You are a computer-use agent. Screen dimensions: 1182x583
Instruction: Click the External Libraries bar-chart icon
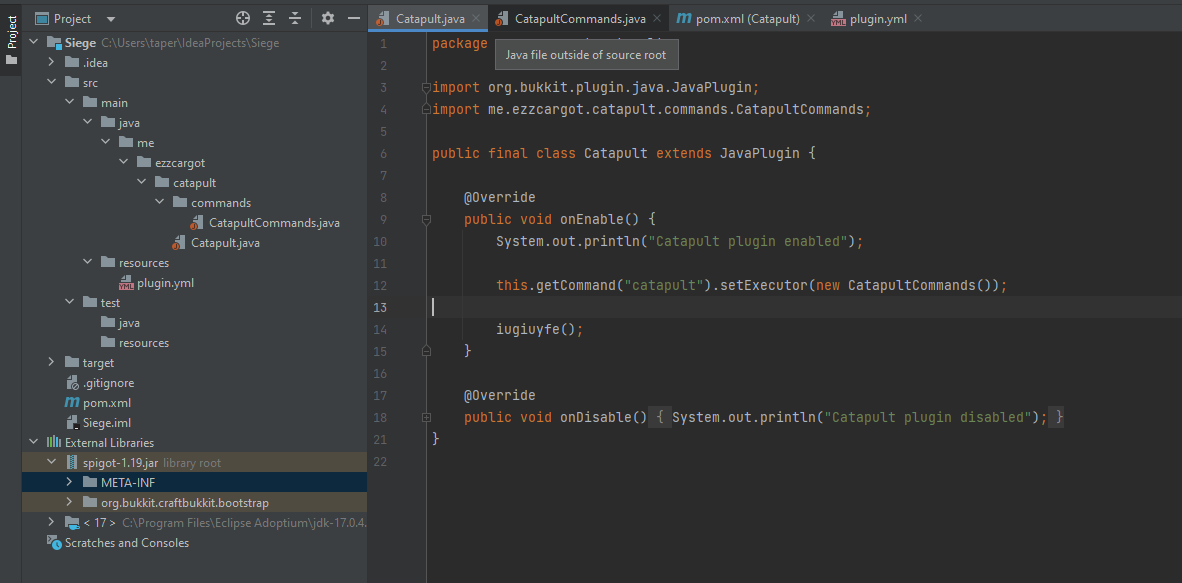pos(54,443)
